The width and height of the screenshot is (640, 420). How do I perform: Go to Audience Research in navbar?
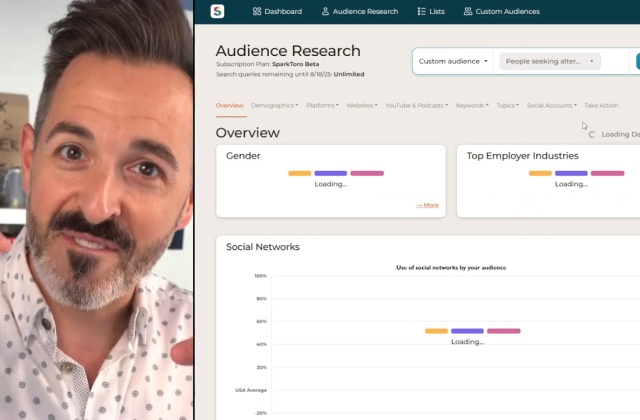[x=360, y=11]
